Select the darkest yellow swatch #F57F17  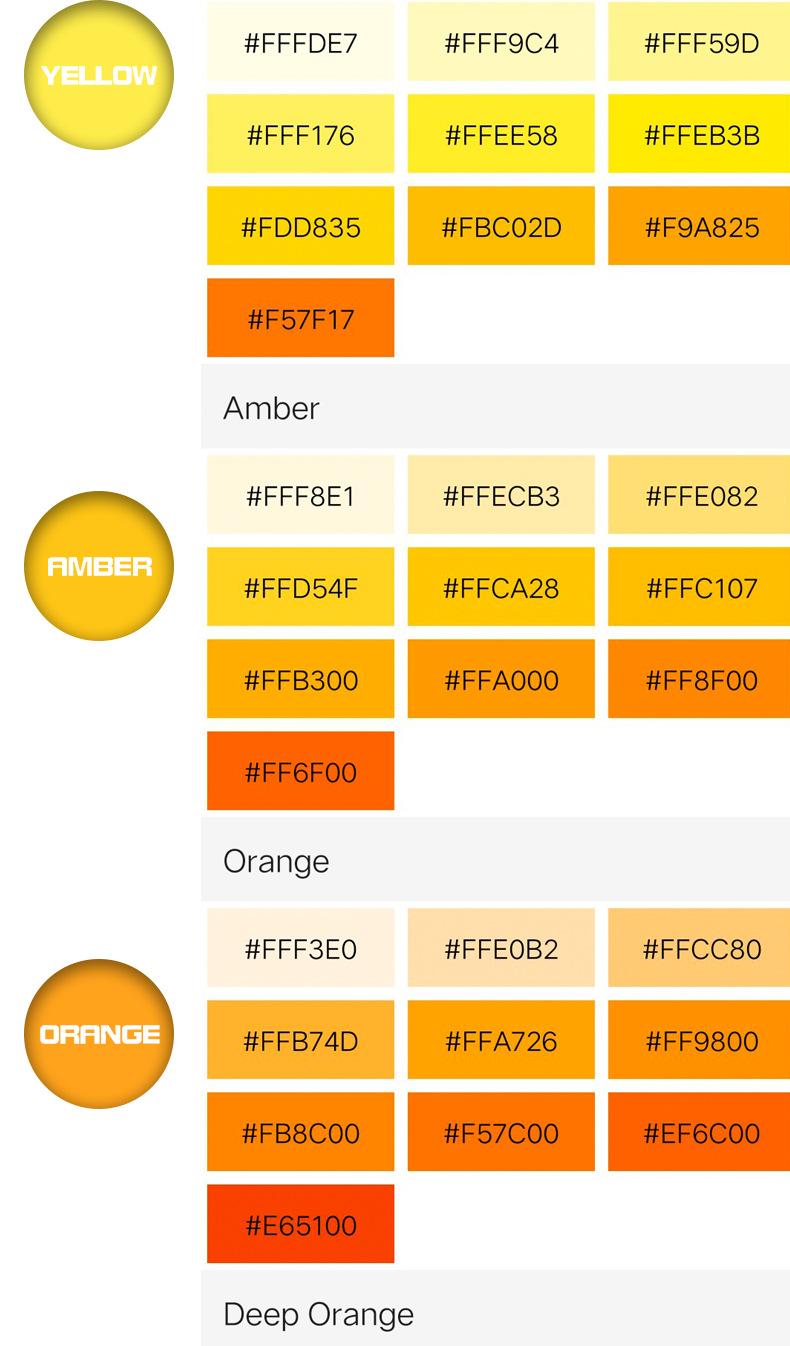pyautogui.click(x=300, y=319)
